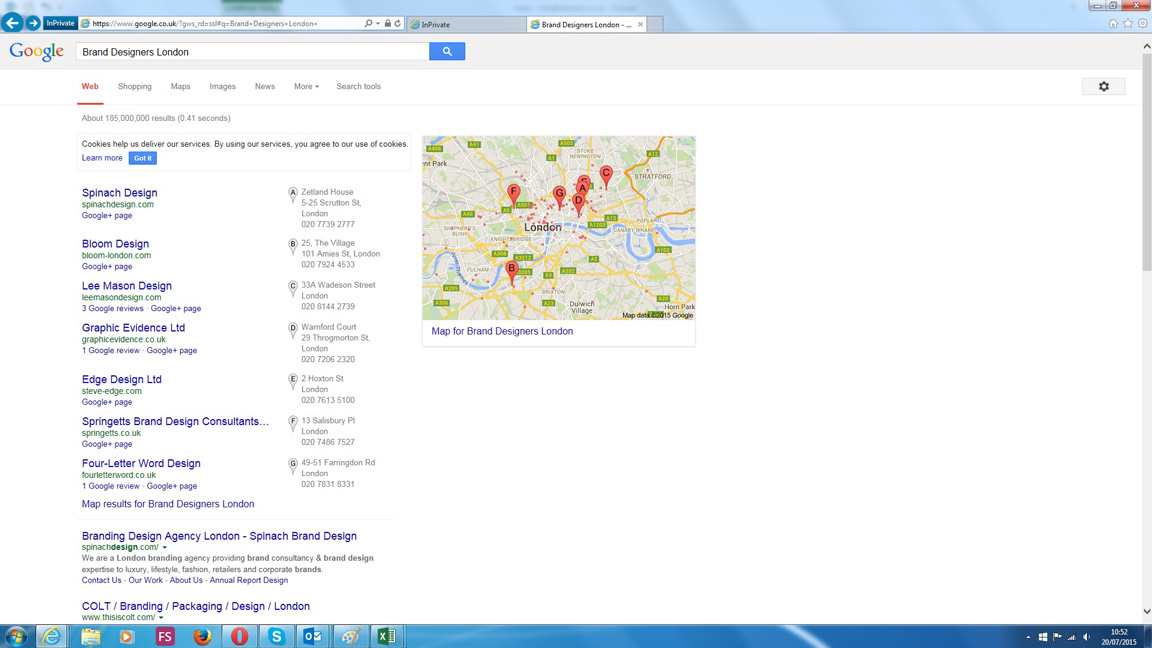Start Firefox from the taskbar
Image resolution: width=1152 pixels, height=648 pixels.
pyautogui.click(x=202, y=636)
